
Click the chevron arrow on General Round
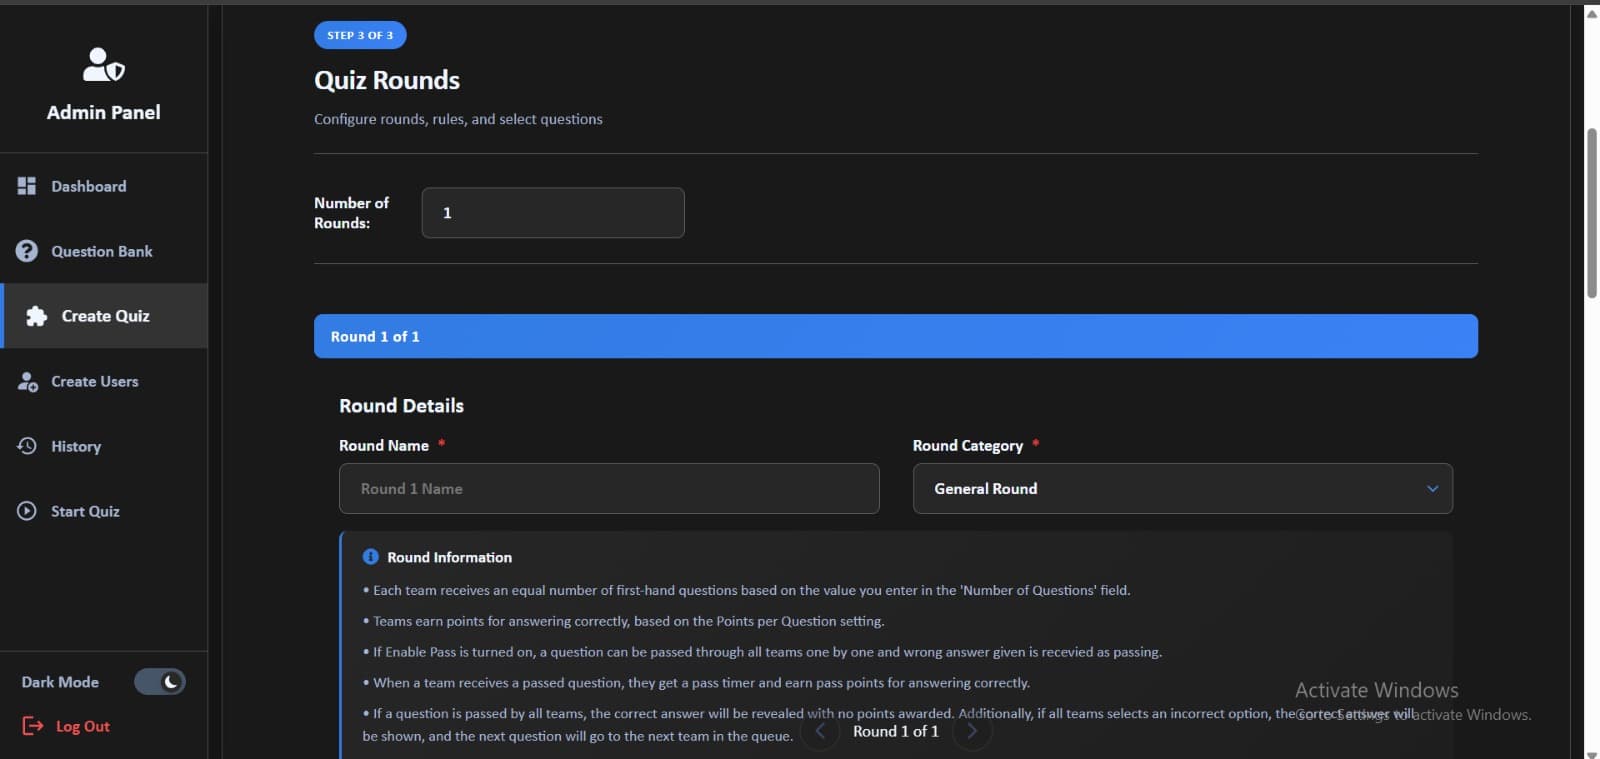(x=1432, y=489)
